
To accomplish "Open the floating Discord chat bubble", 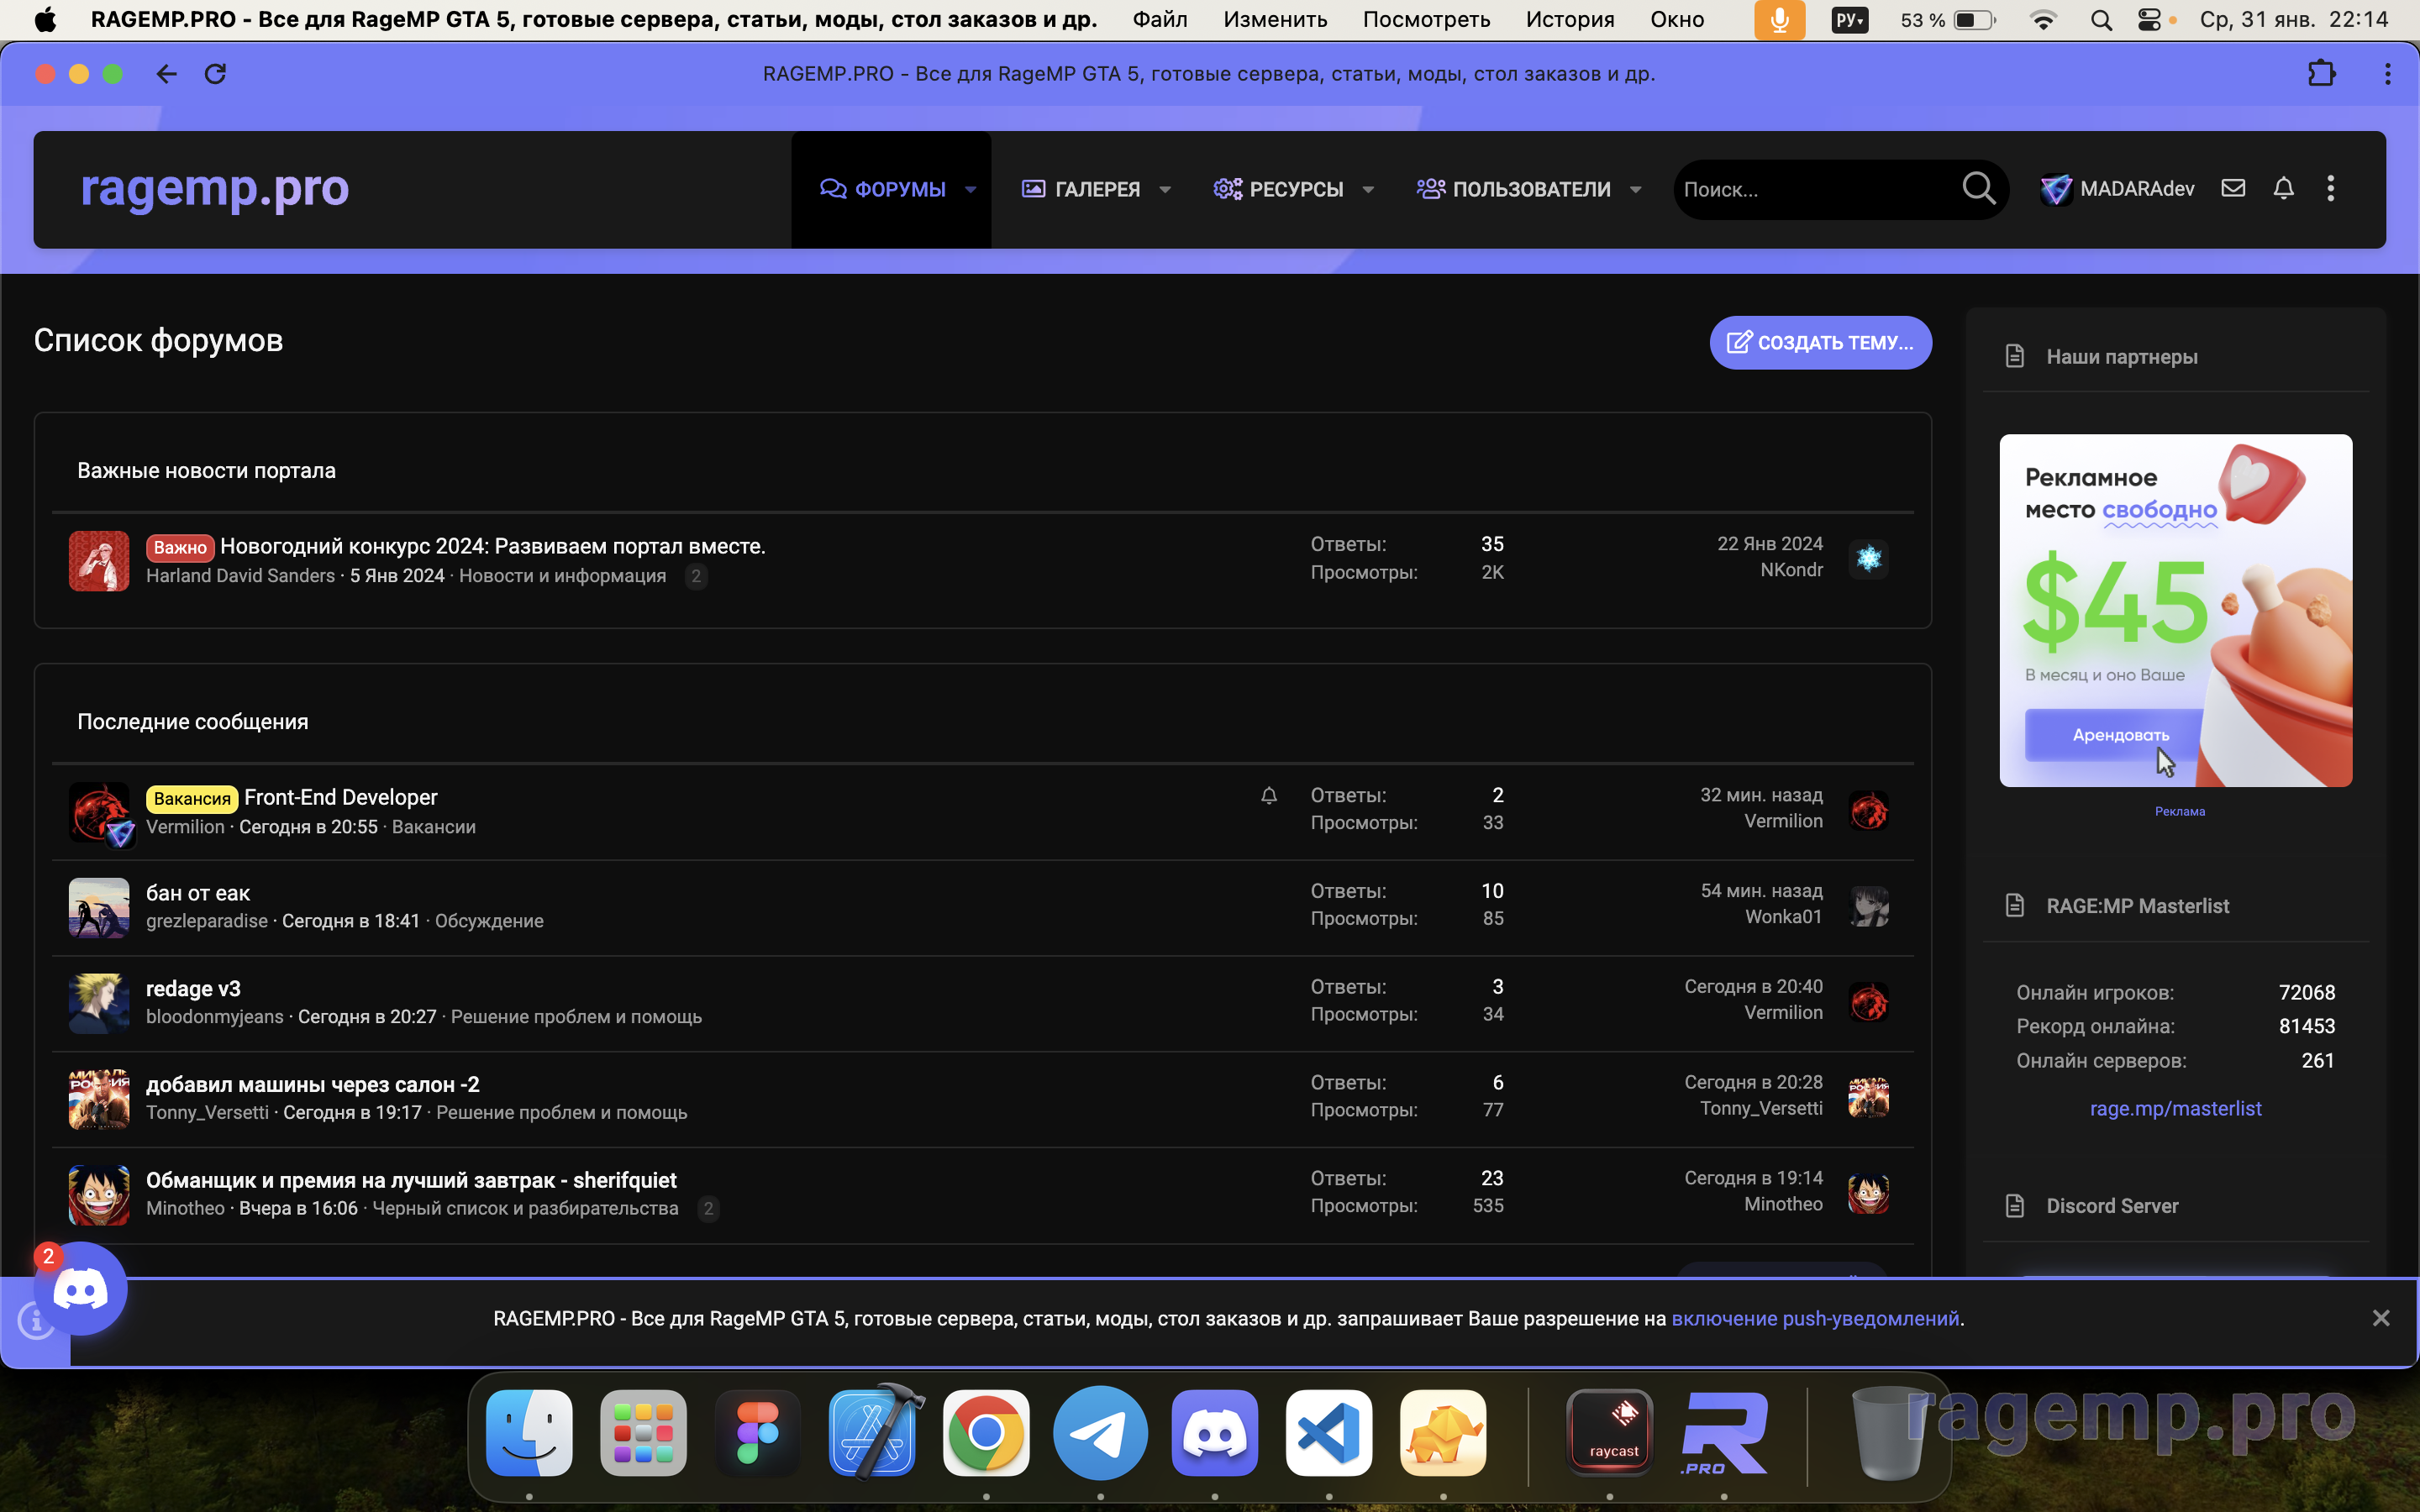I will (80, 1289).
